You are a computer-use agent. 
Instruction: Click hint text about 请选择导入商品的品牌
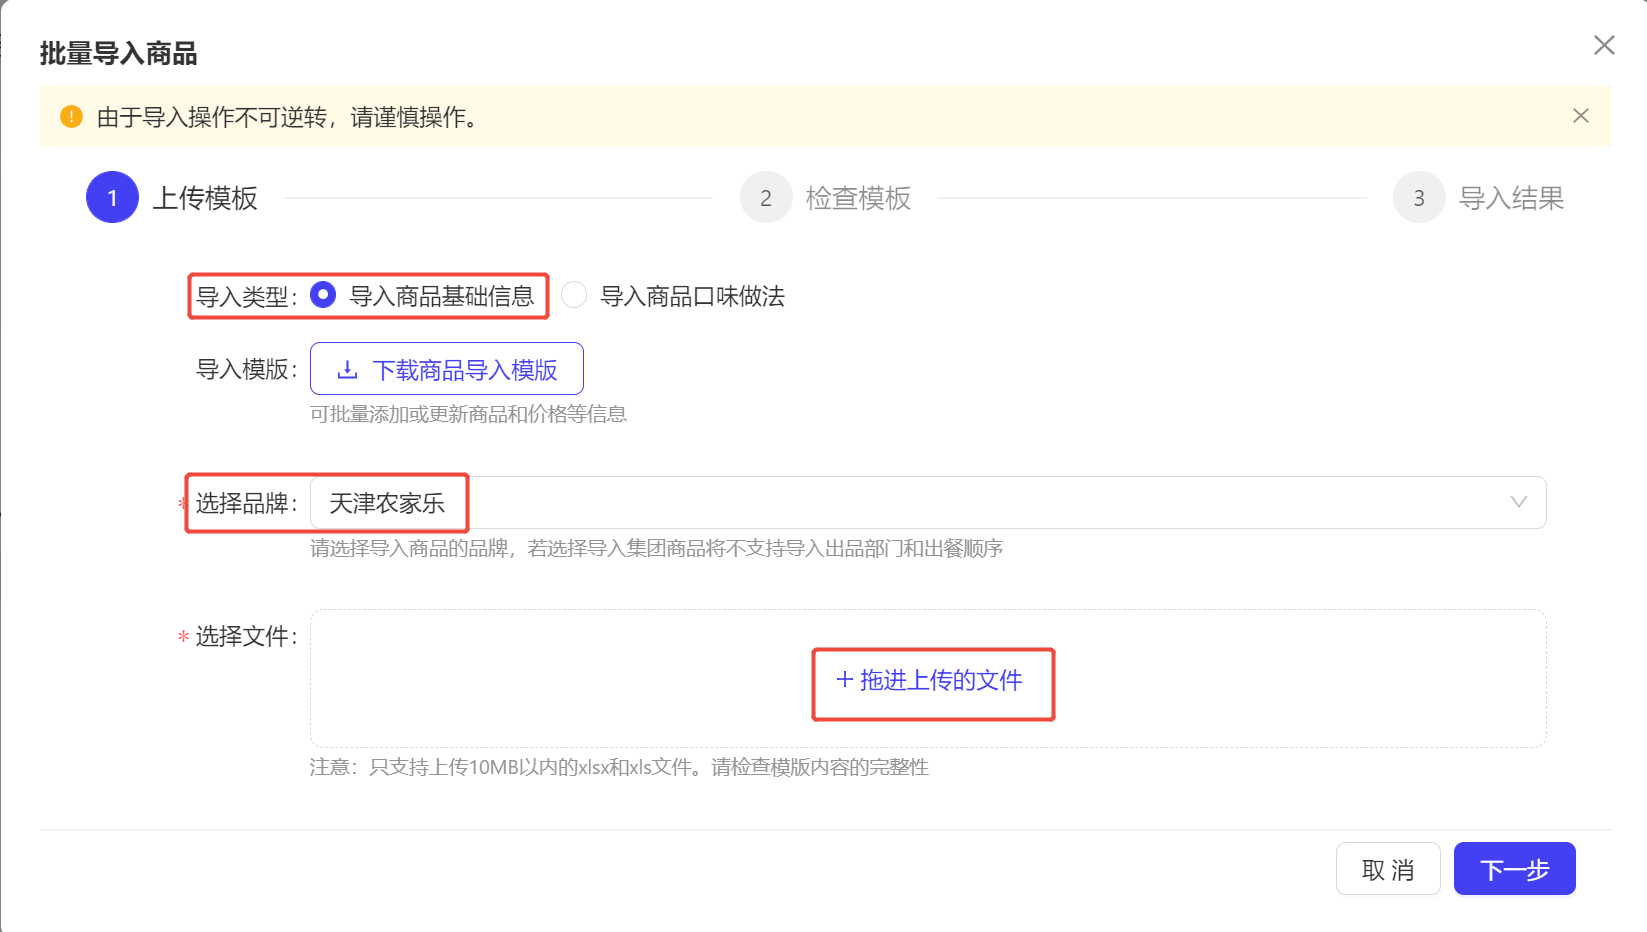click(656, 548)
